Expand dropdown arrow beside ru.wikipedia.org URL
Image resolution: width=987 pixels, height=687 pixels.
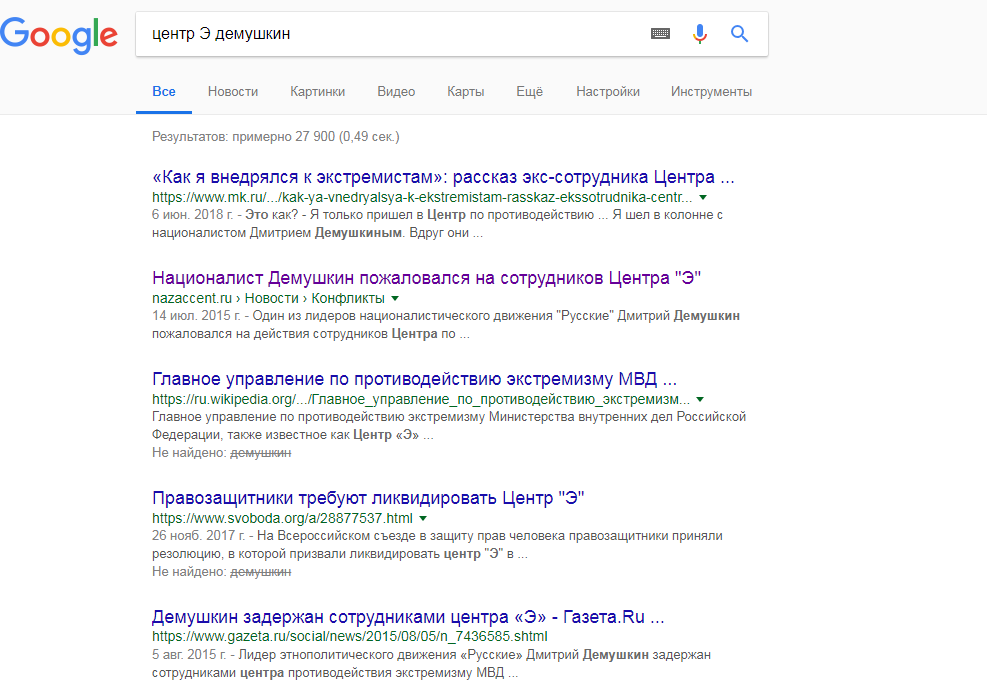[x=700, y=400]
